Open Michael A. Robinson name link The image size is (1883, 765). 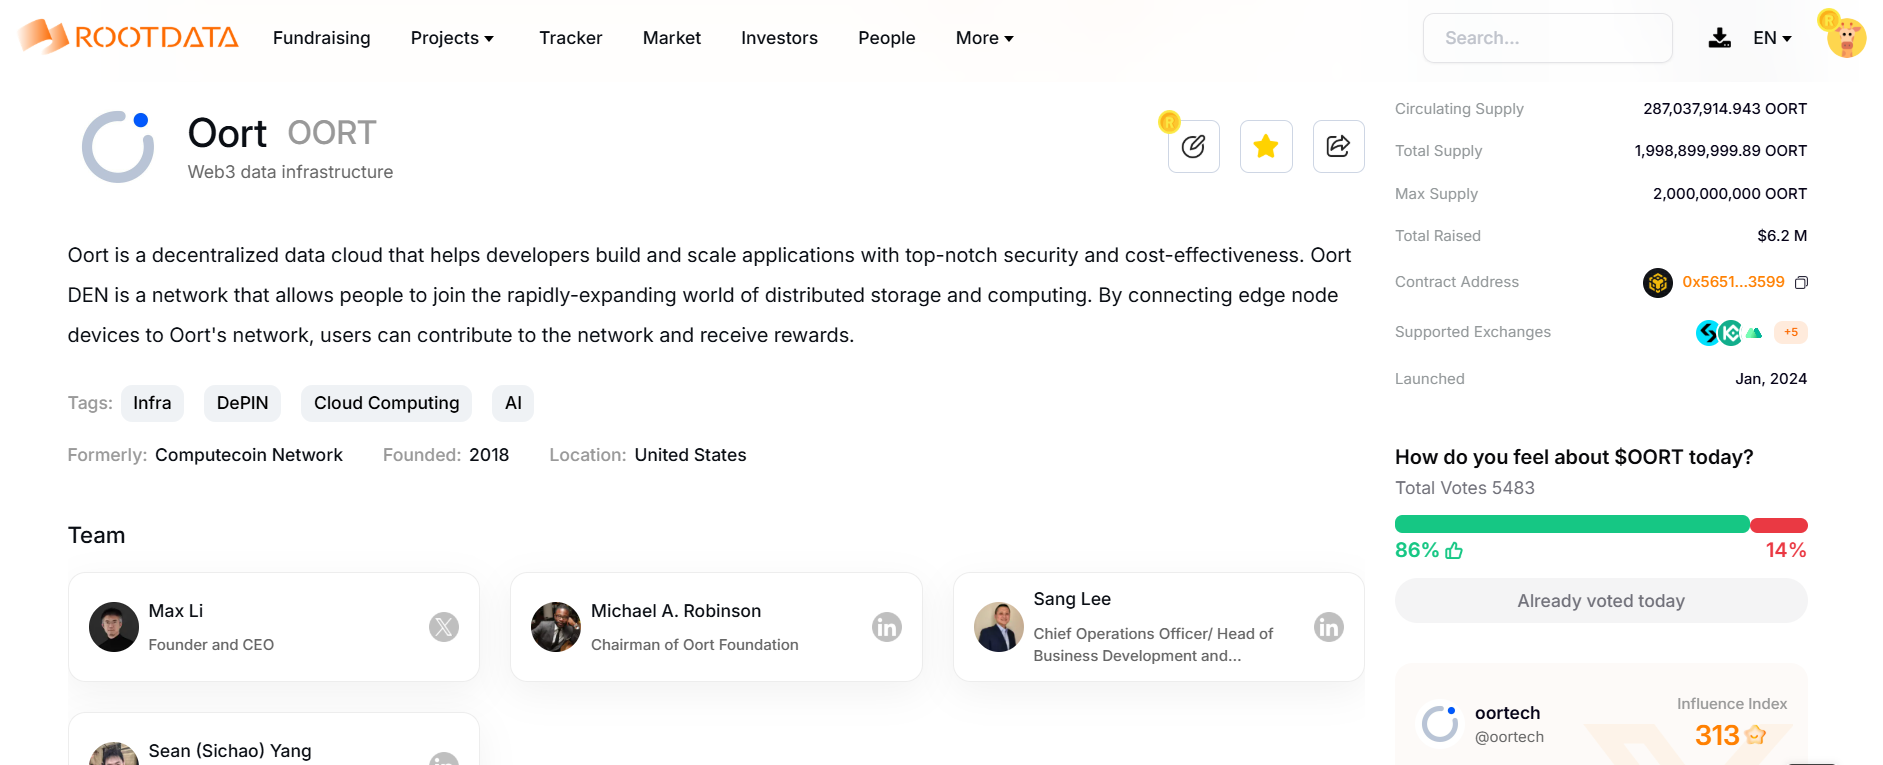676,611
